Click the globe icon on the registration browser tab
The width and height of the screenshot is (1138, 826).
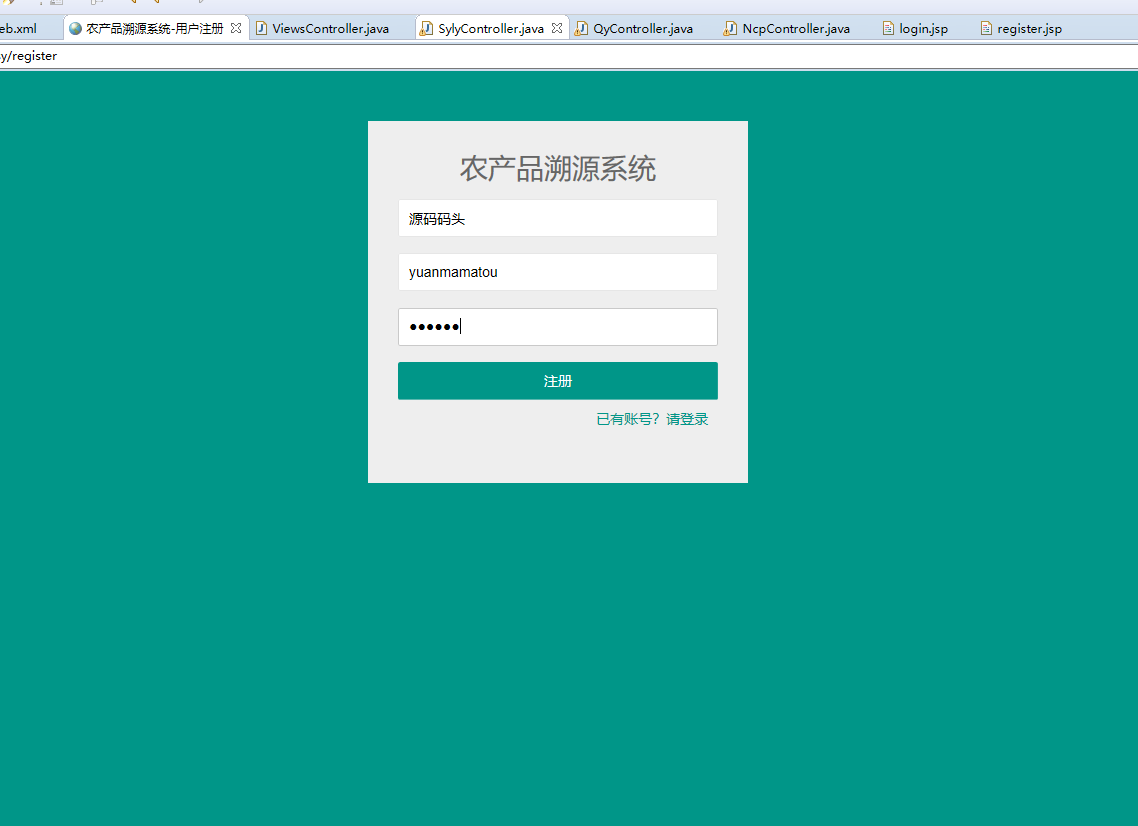click(75, 28)
